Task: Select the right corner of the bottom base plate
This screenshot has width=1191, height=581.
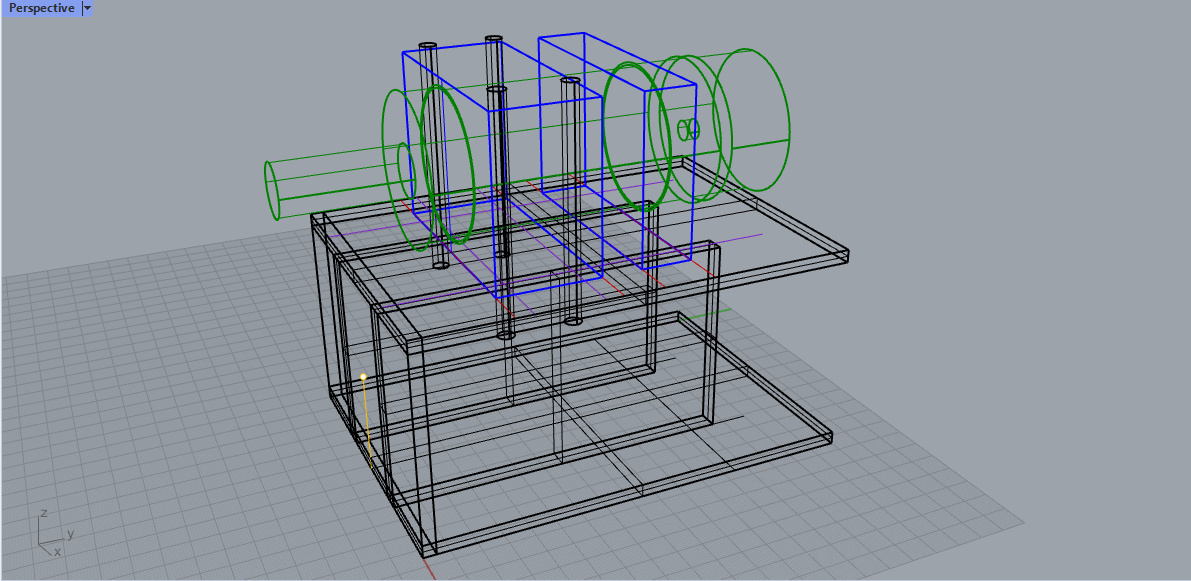Action: coord(828,436)
